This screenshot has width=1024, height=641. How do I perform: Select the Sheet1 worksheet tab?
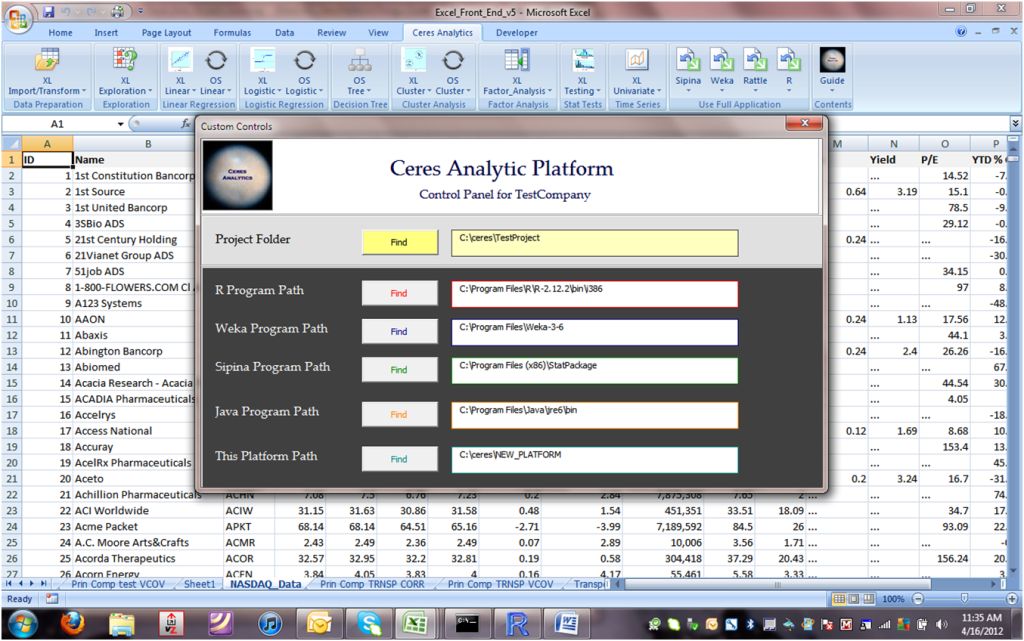(x=199, y=584)
